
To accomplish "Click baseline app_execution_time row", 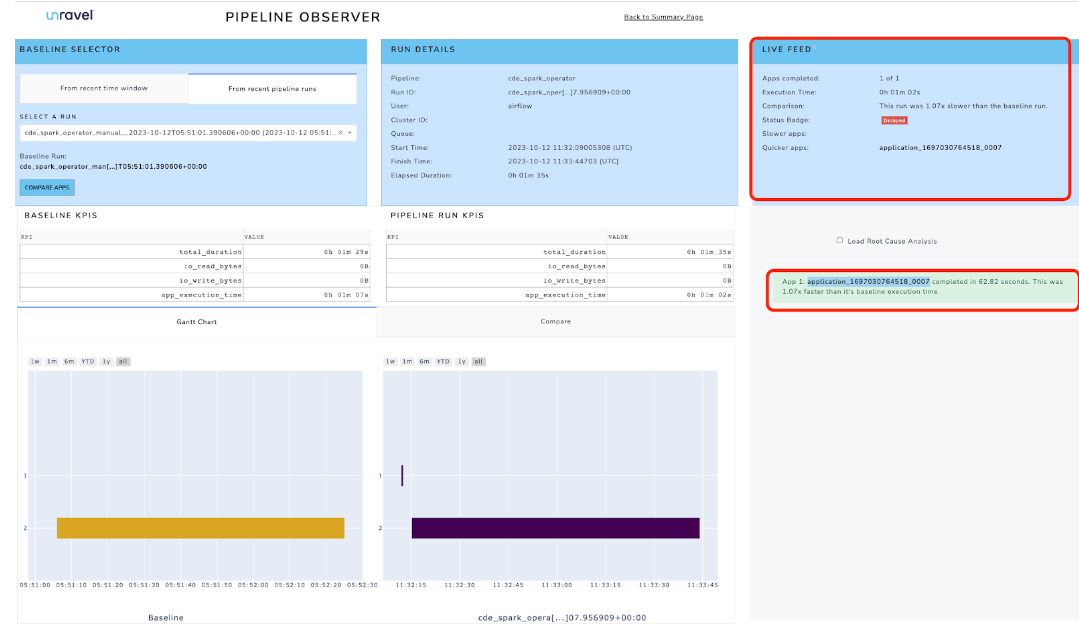I will point(195,295).
